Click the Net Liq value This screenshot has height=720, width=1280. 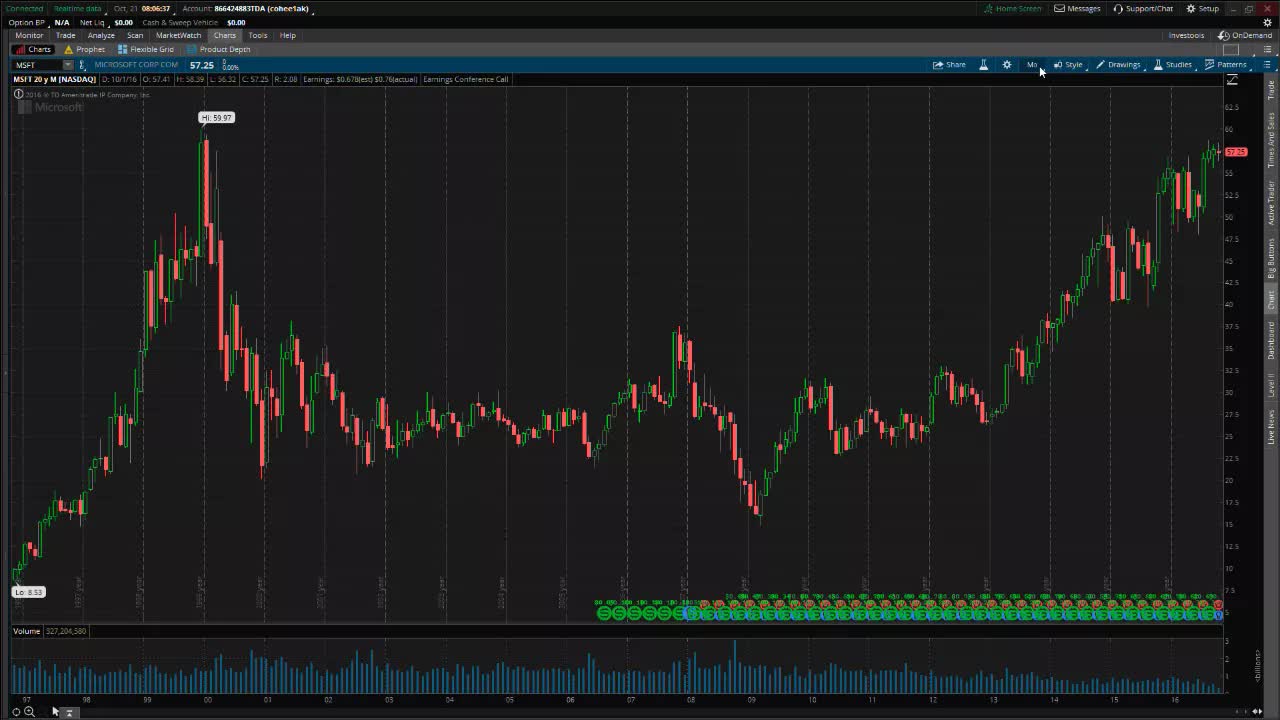123,22
